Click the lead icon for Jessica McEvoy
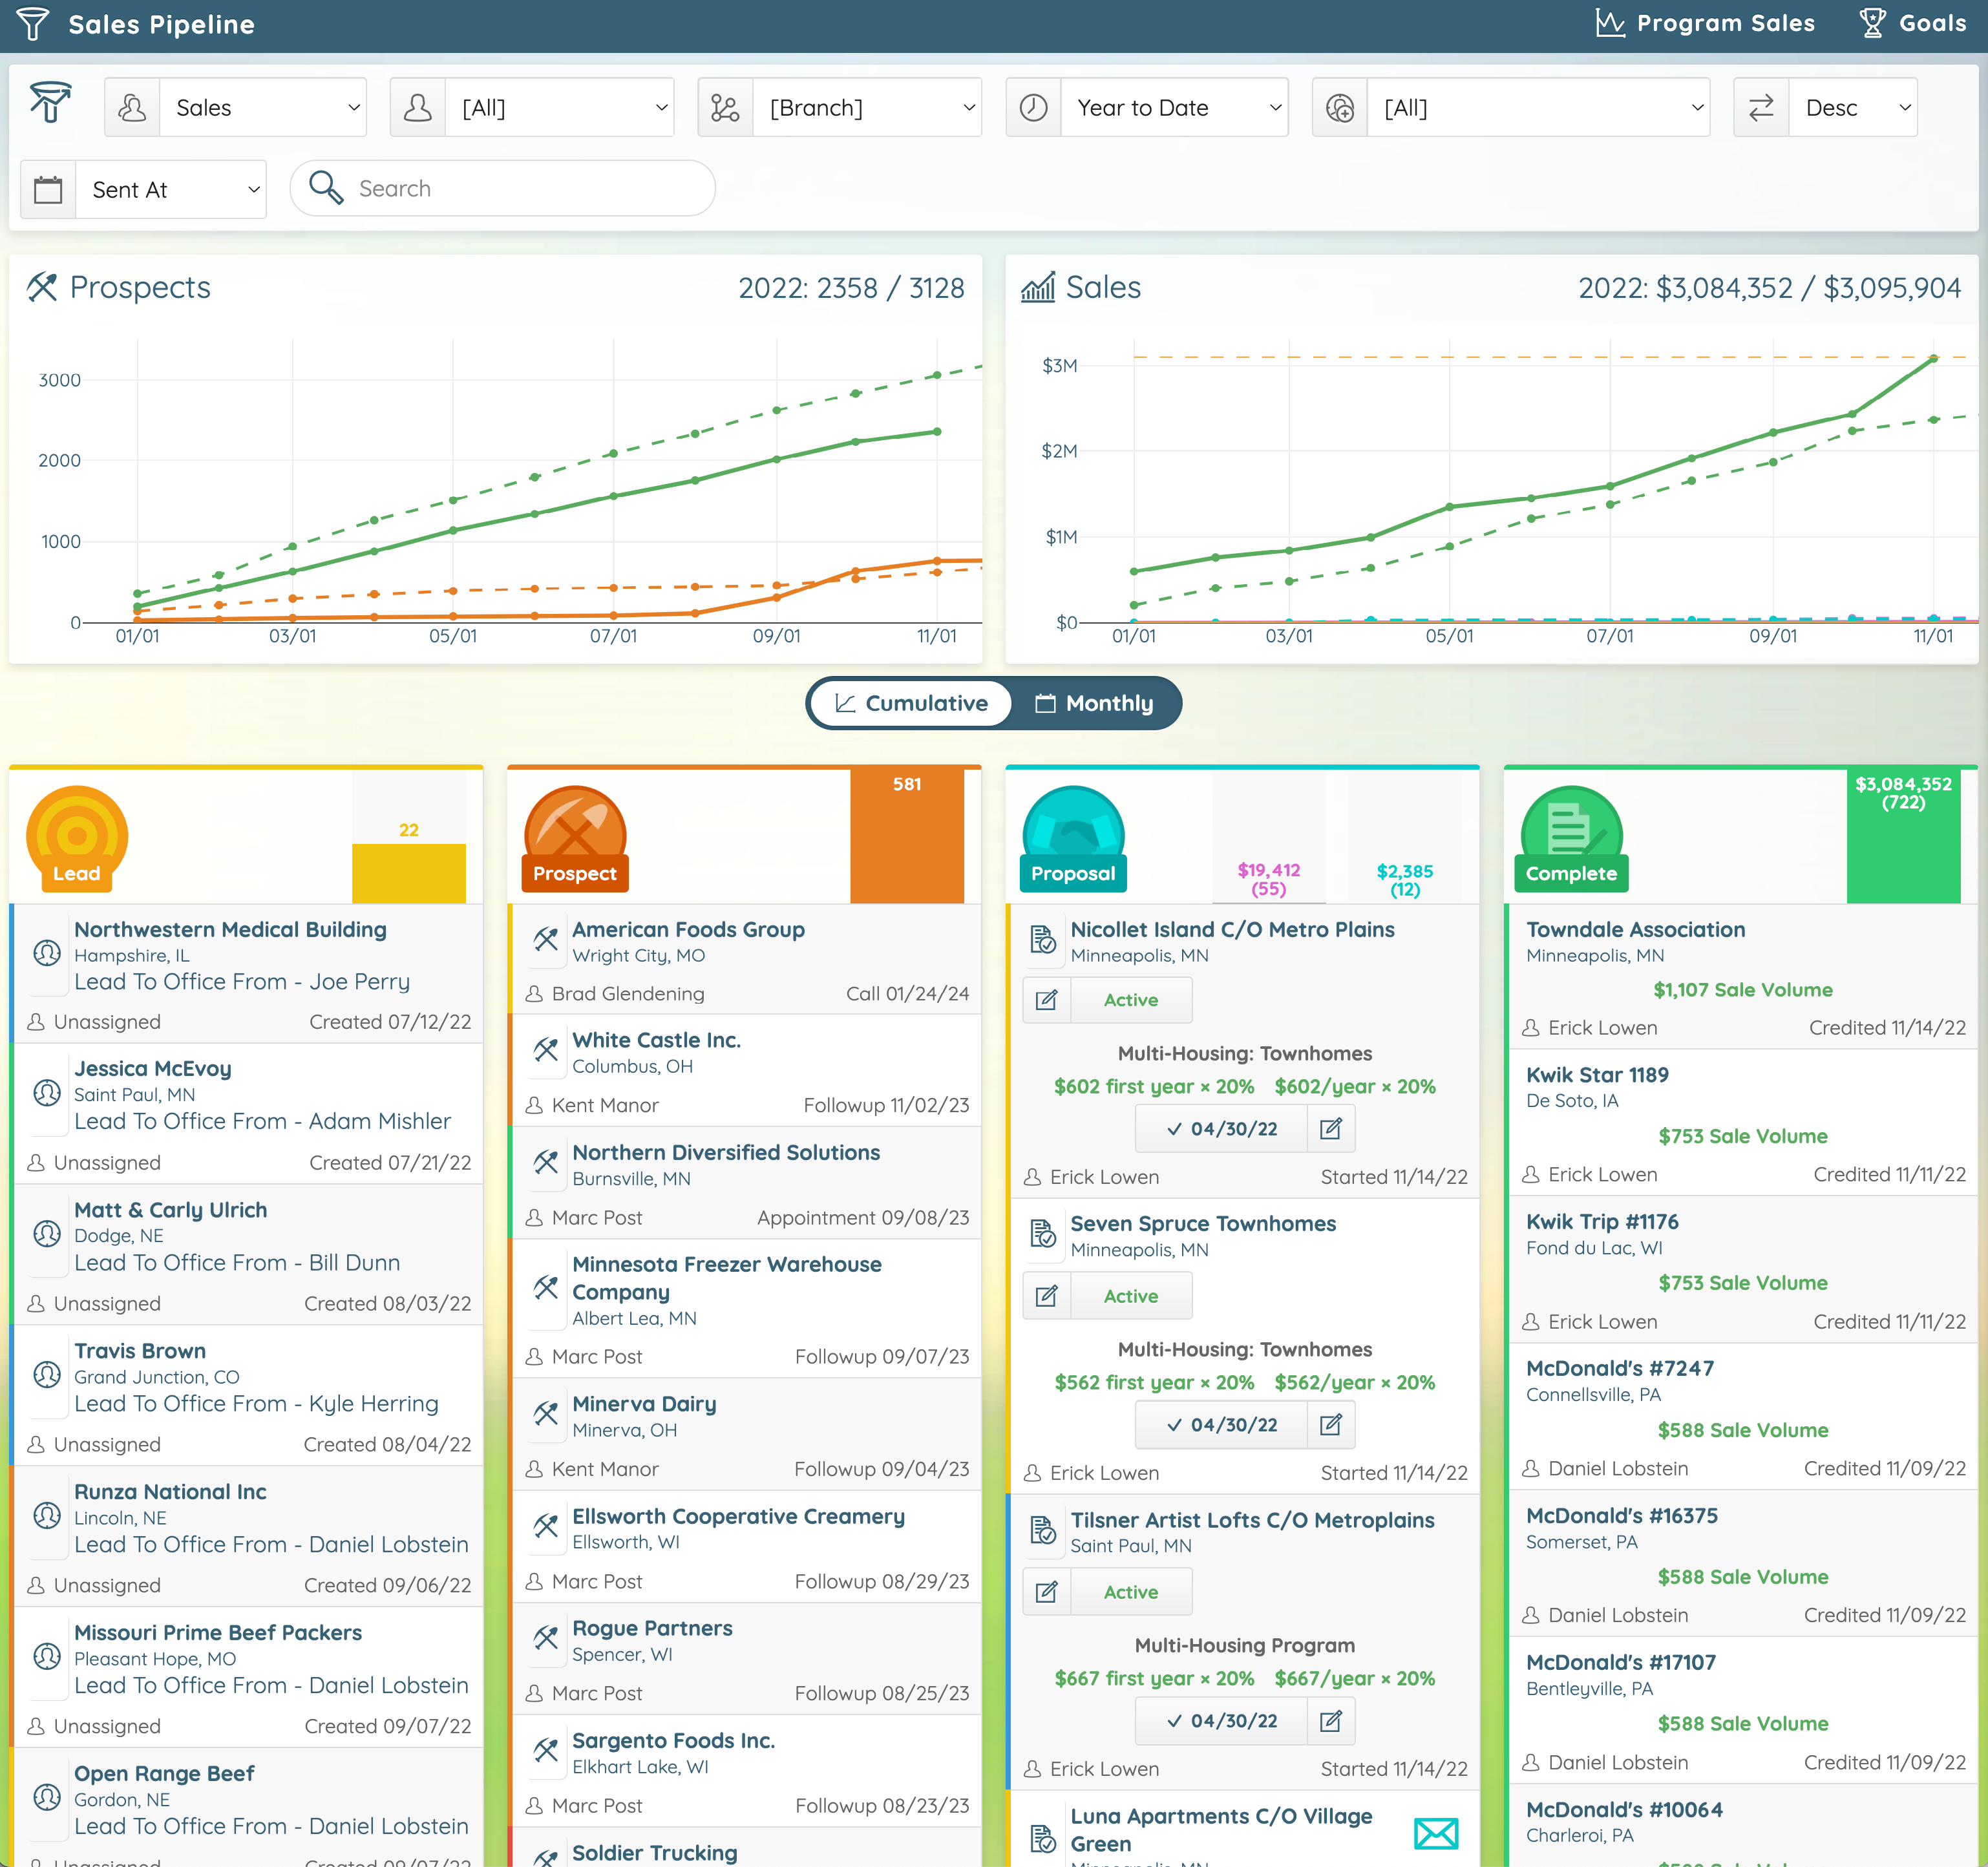The width and height of the screenshot is (1988, 1867). pos(47,1092)
